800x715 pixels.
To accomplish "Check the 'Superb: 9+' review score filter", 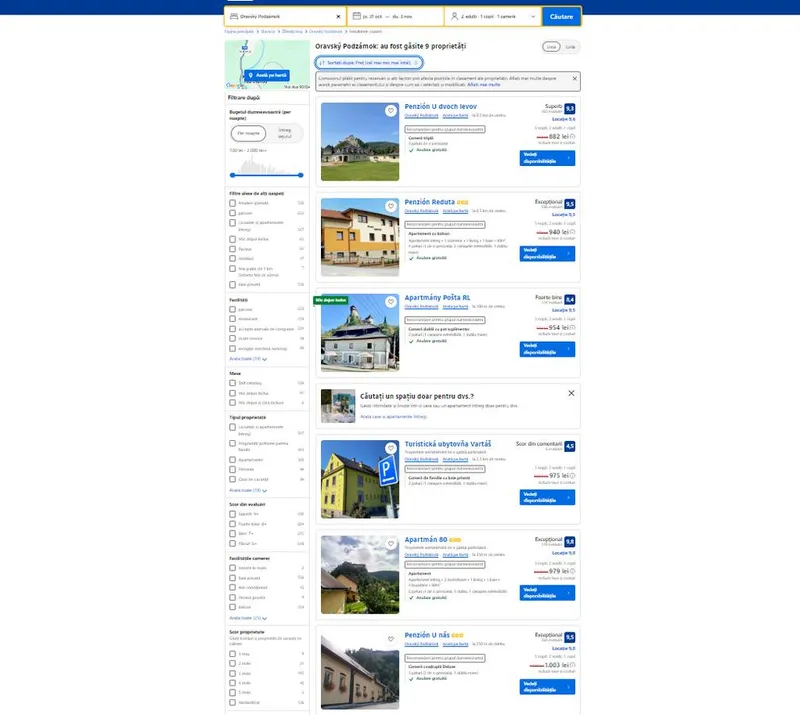I will [x=233, y=515].
